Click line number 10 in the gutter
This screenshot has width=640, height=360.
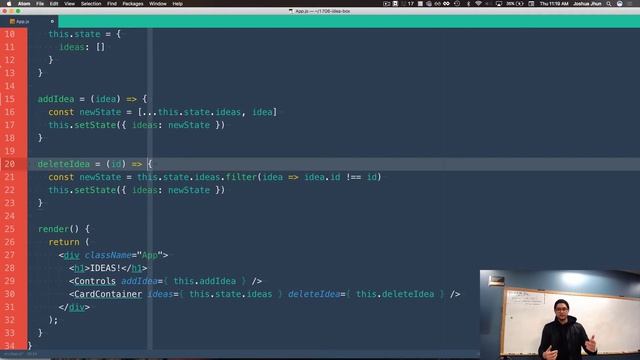pyautogui.click(x=10, y=34)
